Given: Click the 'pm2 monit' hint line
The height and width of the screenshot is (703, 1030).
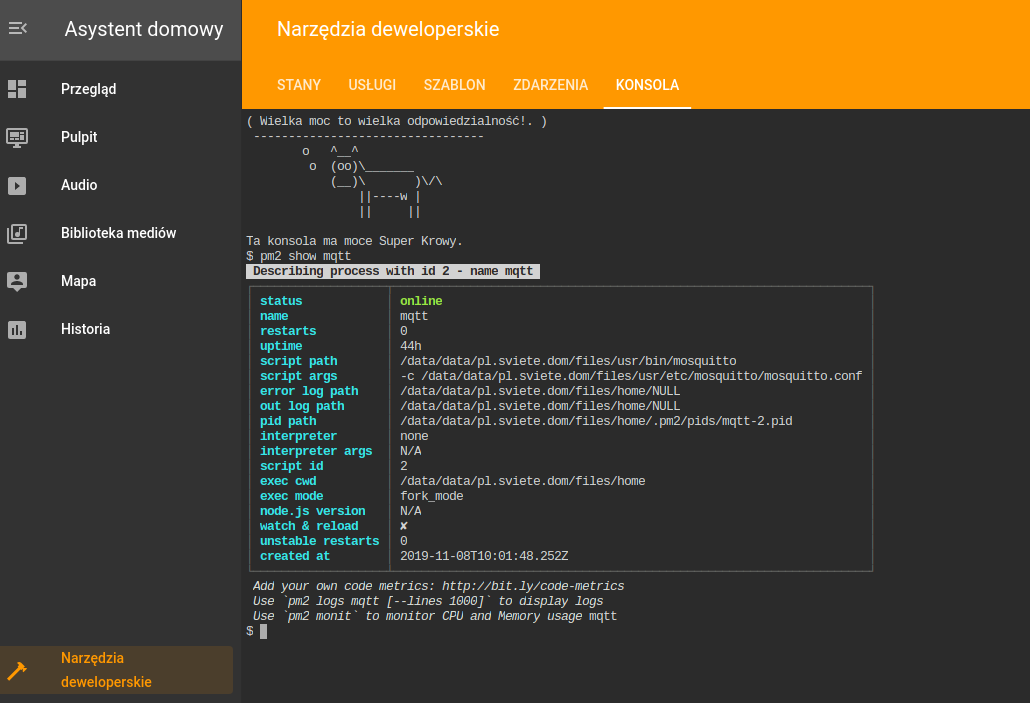Looking at the screenshot, I should coord(435,616).
